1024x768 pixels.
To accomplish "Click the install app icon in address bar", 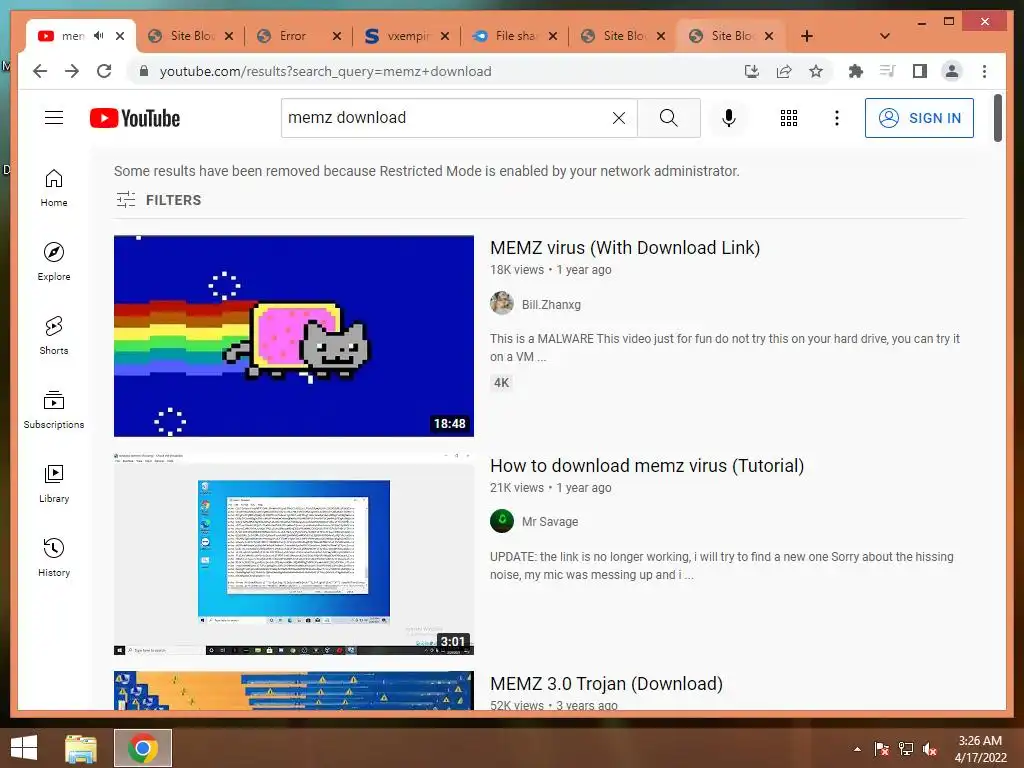I will click(x=752, y=71).
